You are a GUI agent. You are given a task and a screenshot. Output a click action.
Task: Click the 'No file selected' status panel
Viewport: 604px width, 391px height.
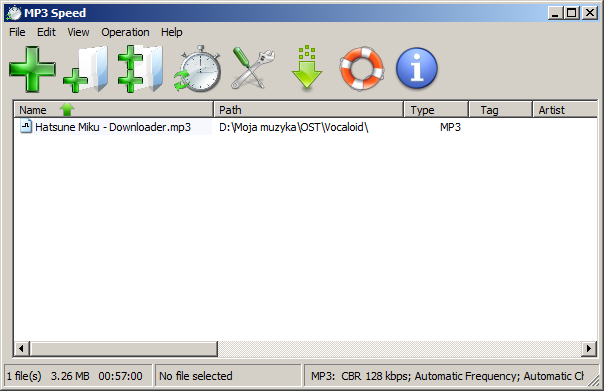pyautogui.click(x=228, y=376)
